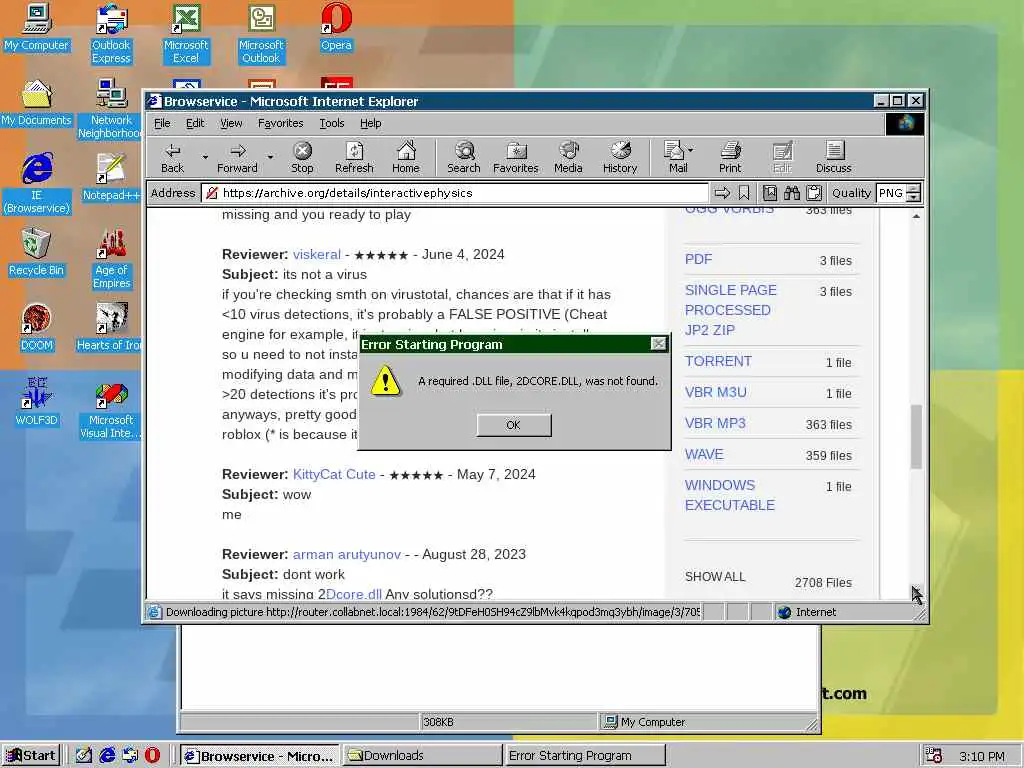Switch to Error Starting Program taskbar item
Screen dimensions: 1024x768
pos(584,756)
